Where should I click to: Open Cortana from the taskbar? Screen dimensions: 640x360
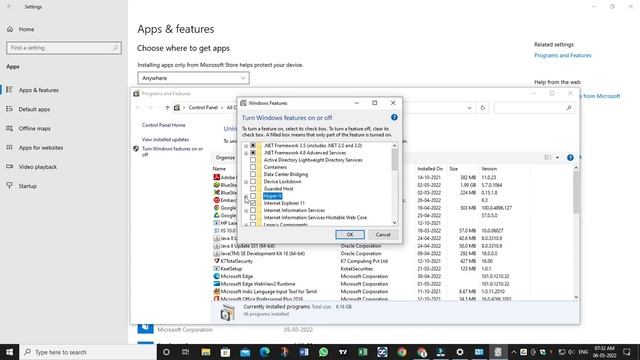click(x=166, y=352)
